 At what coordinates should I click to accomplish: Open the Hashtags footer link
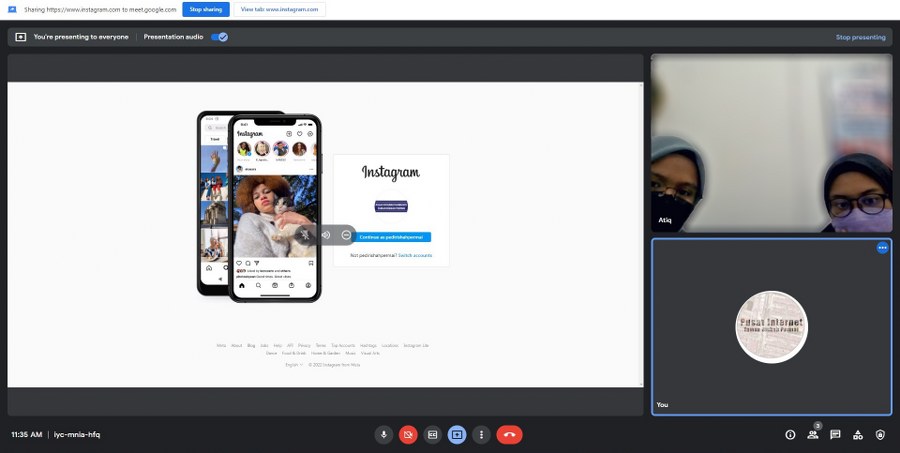[x=368, y=346]
